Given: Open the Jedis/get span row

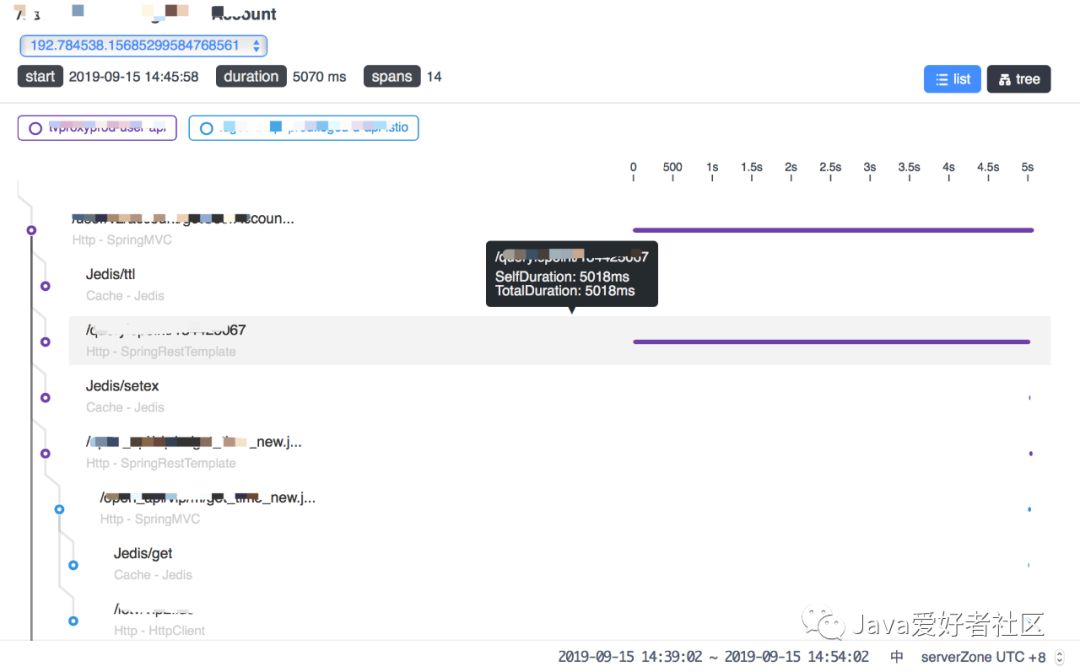Looking at the screenshot, I should click(x=559, y=564).
